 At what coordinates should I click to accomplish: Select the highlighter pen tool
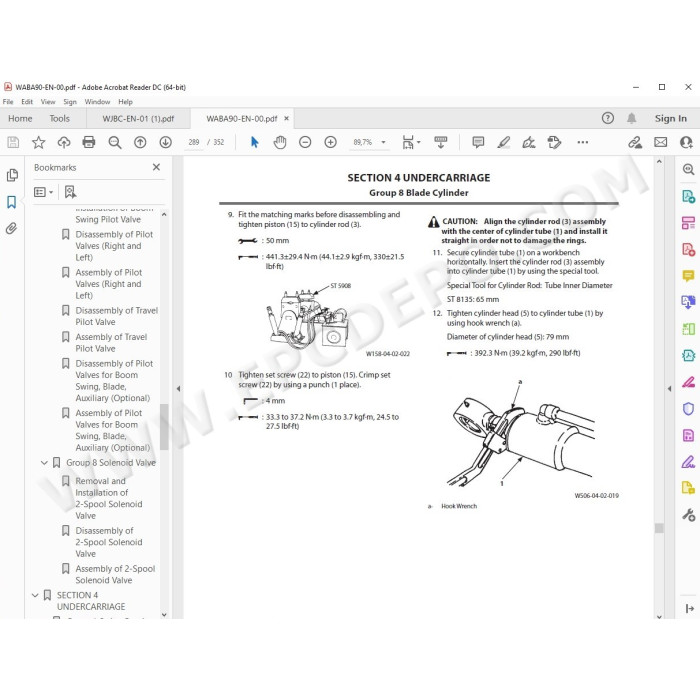504,142
